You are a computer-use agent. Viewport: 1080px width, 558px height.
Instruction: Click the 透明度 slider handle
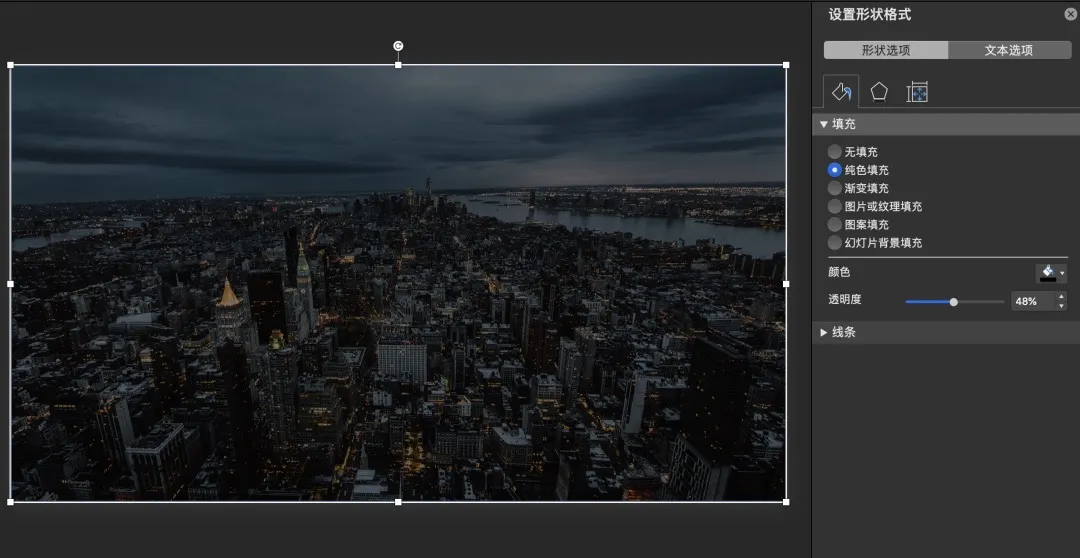click(x=954, y=301)
